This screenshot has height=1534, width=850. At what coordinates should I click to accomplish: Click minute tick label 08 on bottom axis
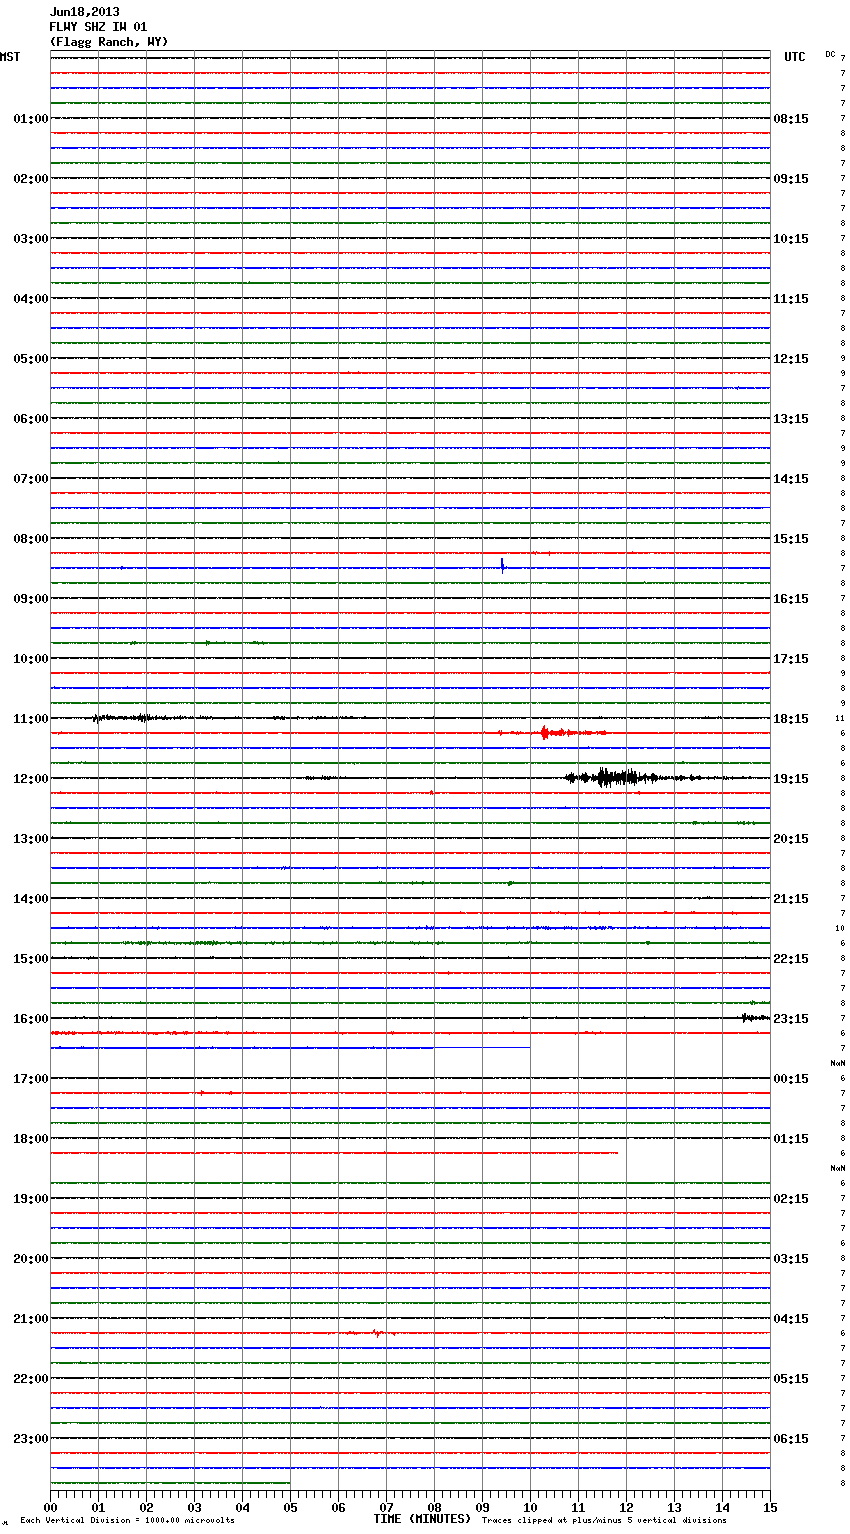(434, 1507)
